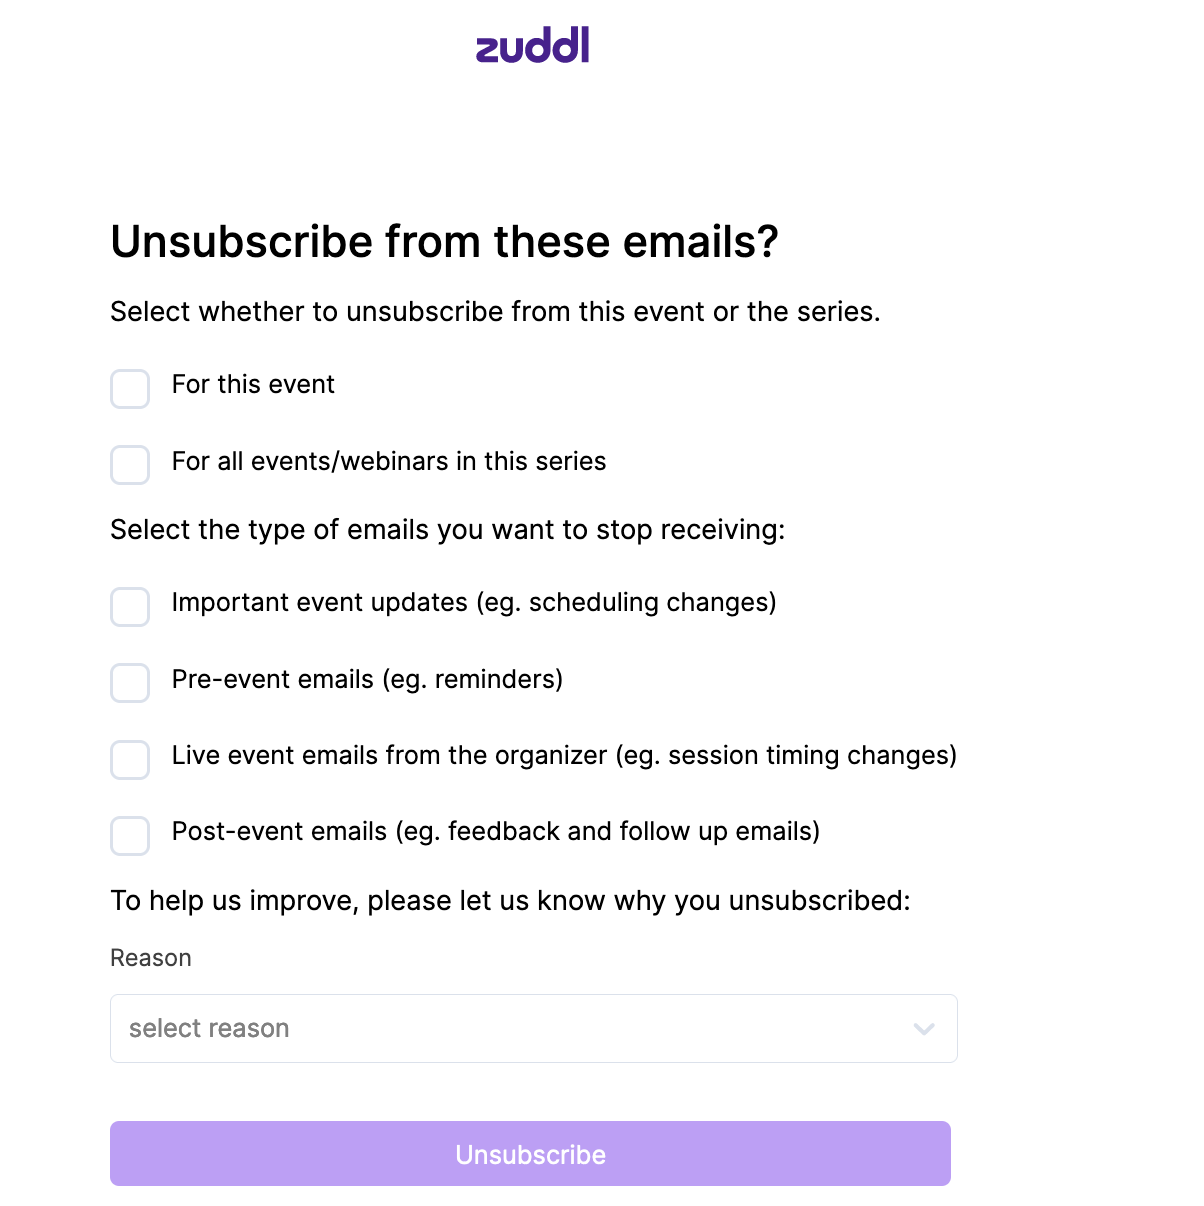The width and height of the screenshot is (1204, 1206).
Task: Click the Important event updates label text
Action: pos(474,603)
